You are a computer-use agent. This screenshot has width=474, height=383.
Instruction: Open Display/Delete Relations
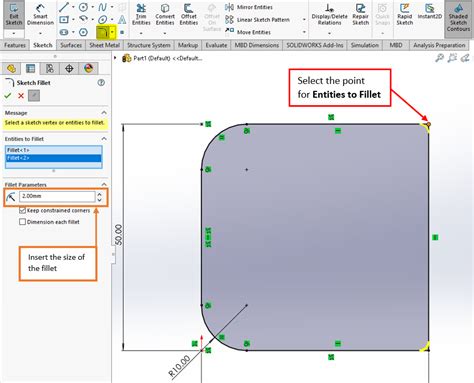point(329,15)
